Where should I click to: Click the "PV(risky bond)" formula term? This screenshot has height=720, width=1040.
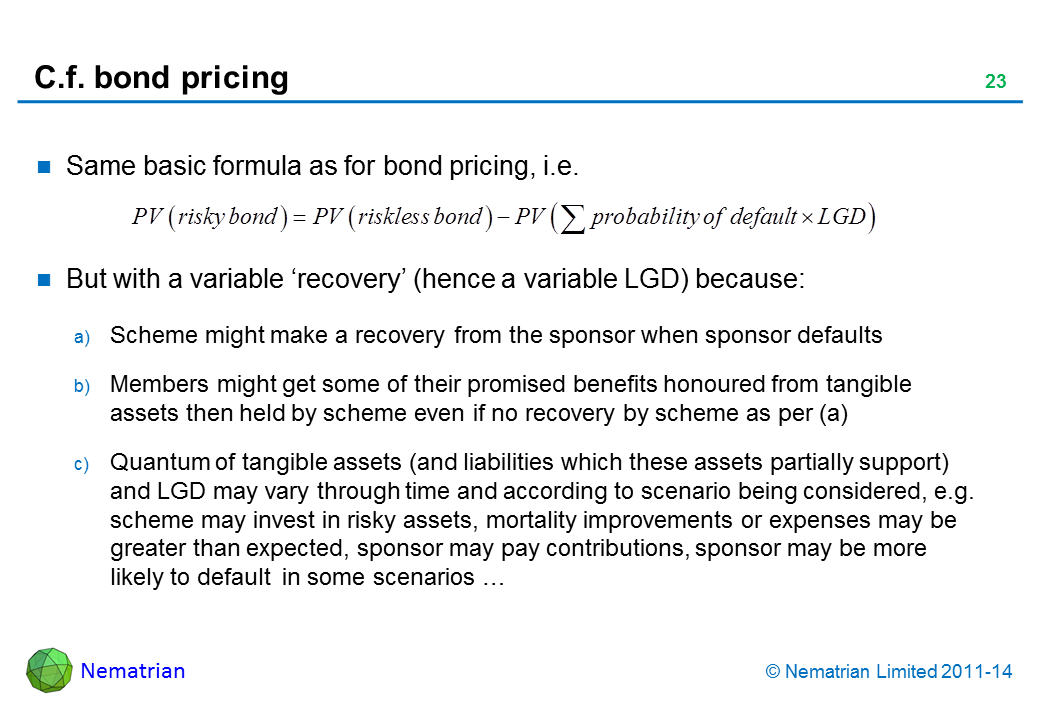pyautogui.click(x=206, y=217)
